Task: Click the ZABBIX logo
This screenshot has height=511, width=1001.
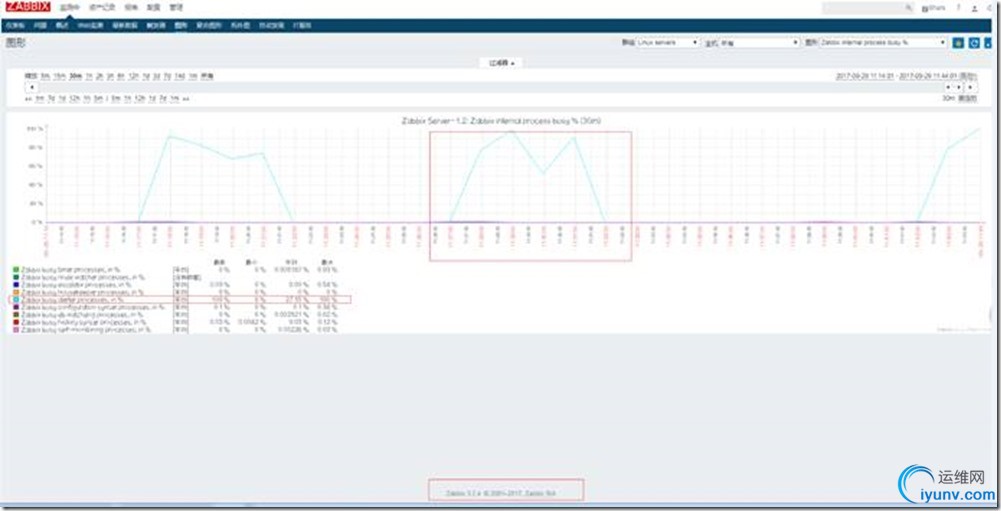Action: click(x=28, y=7)
